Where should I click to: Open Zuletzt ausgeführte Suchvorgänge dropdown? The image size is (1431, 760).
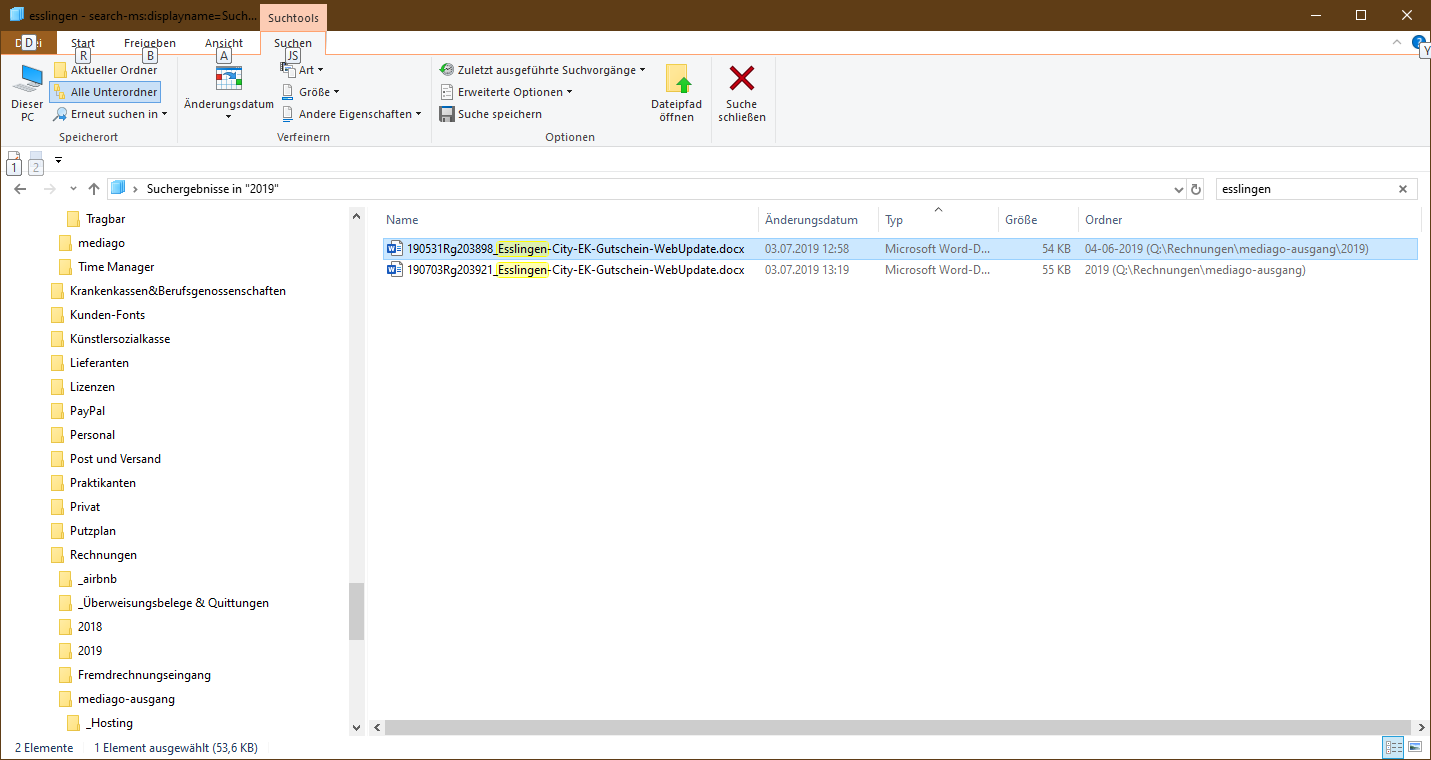pyautogui.click(x=543, y=70)
